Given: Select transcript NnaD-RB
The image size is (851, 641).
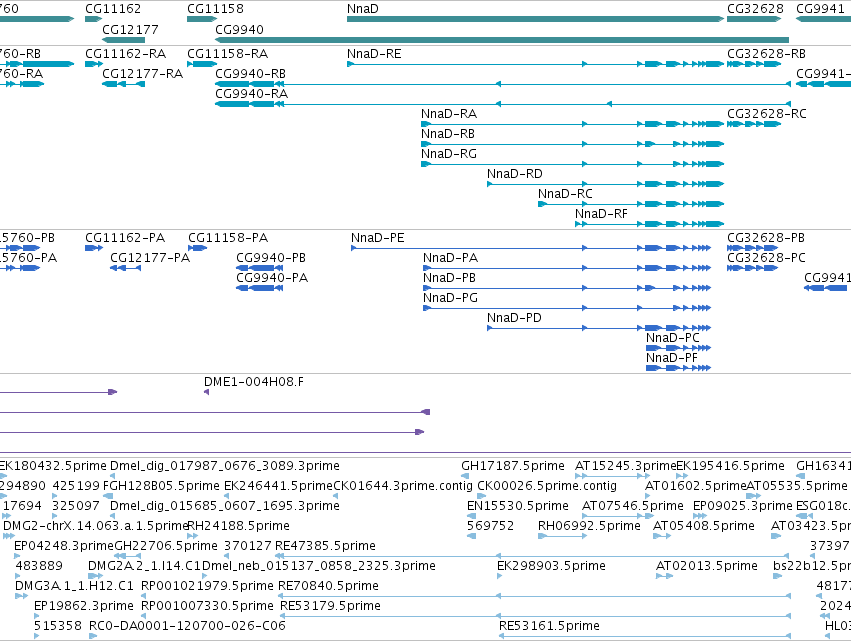Looking at the screenshot, I should (448, 134).
